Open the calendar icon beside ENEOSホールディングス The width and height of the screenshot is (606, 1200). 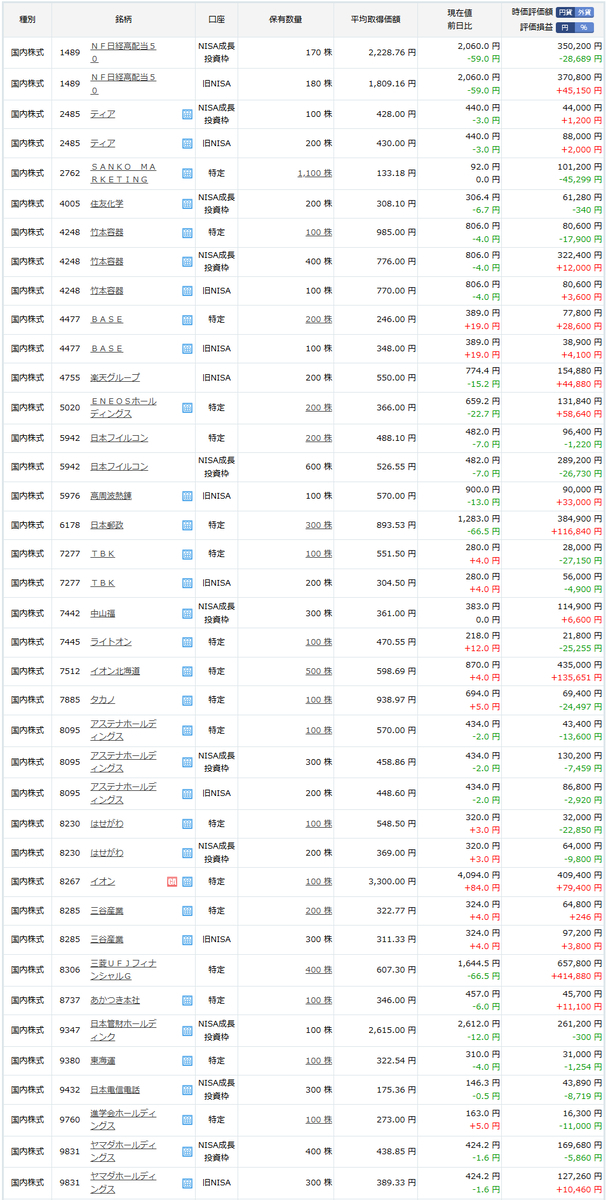point(187,407)
